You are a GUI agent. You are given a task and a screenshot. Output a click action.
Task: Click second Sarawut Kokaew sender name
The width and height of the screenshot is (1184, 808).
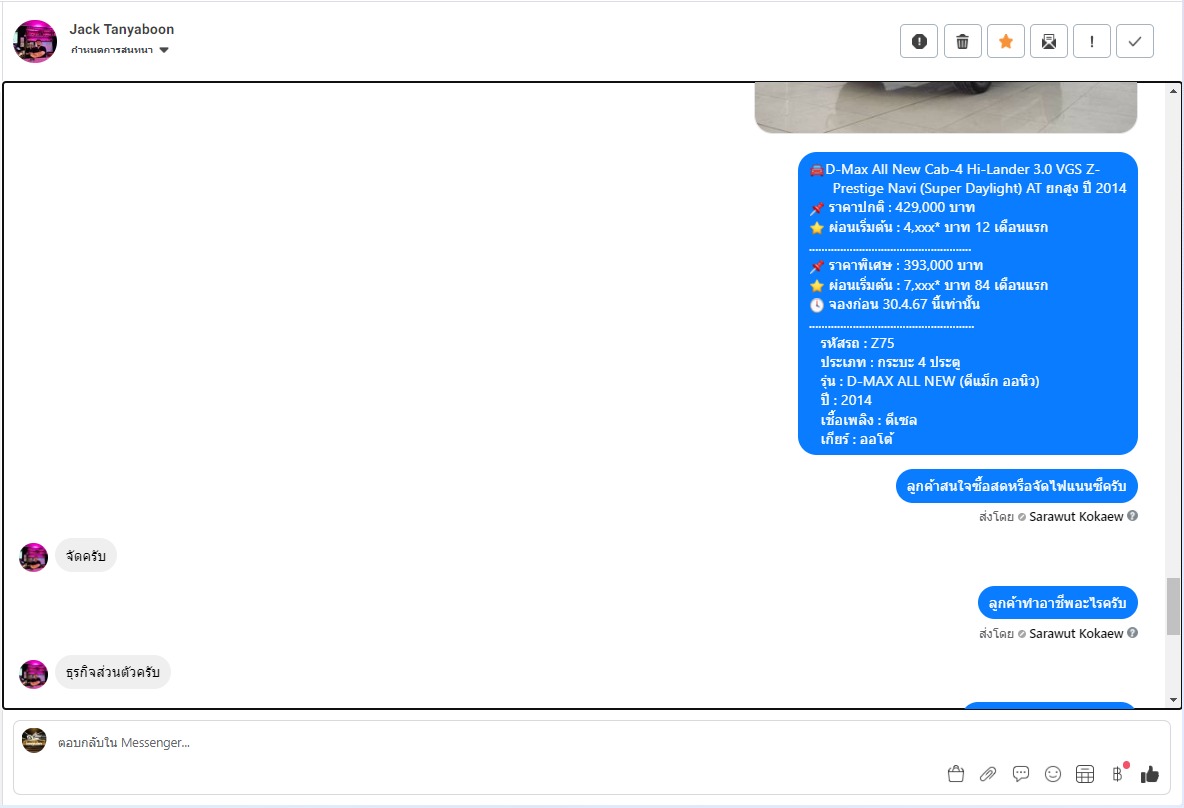(x=1076, y=634)
